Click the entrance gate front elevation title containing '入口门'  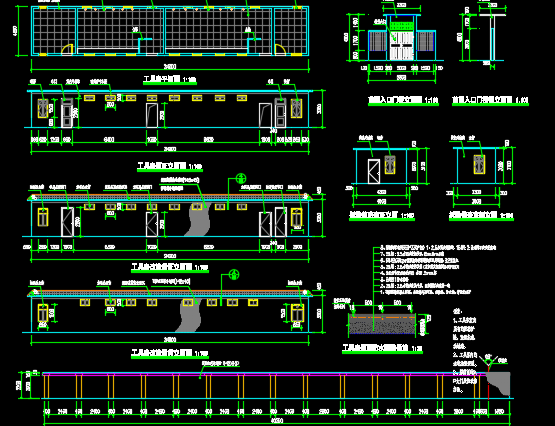click(403, 100)
